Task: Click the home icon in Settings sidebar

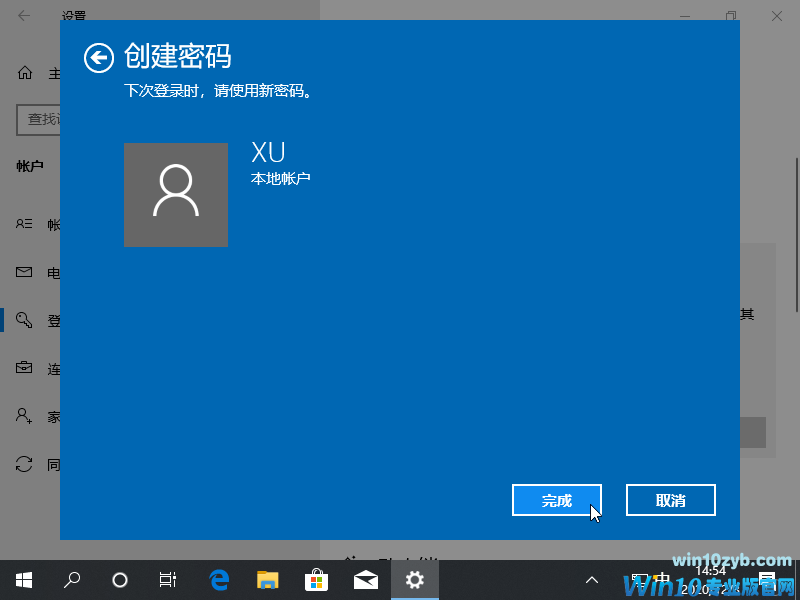Action: (x=25, y=73)
